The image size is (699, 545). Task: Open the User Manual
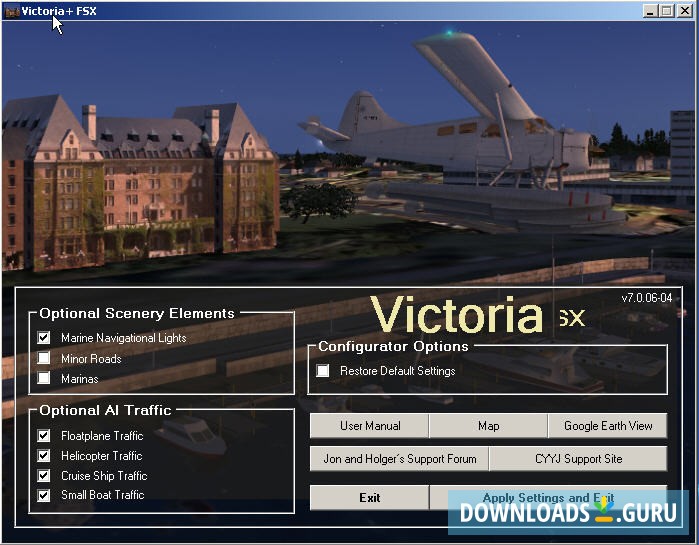[370, 426]
